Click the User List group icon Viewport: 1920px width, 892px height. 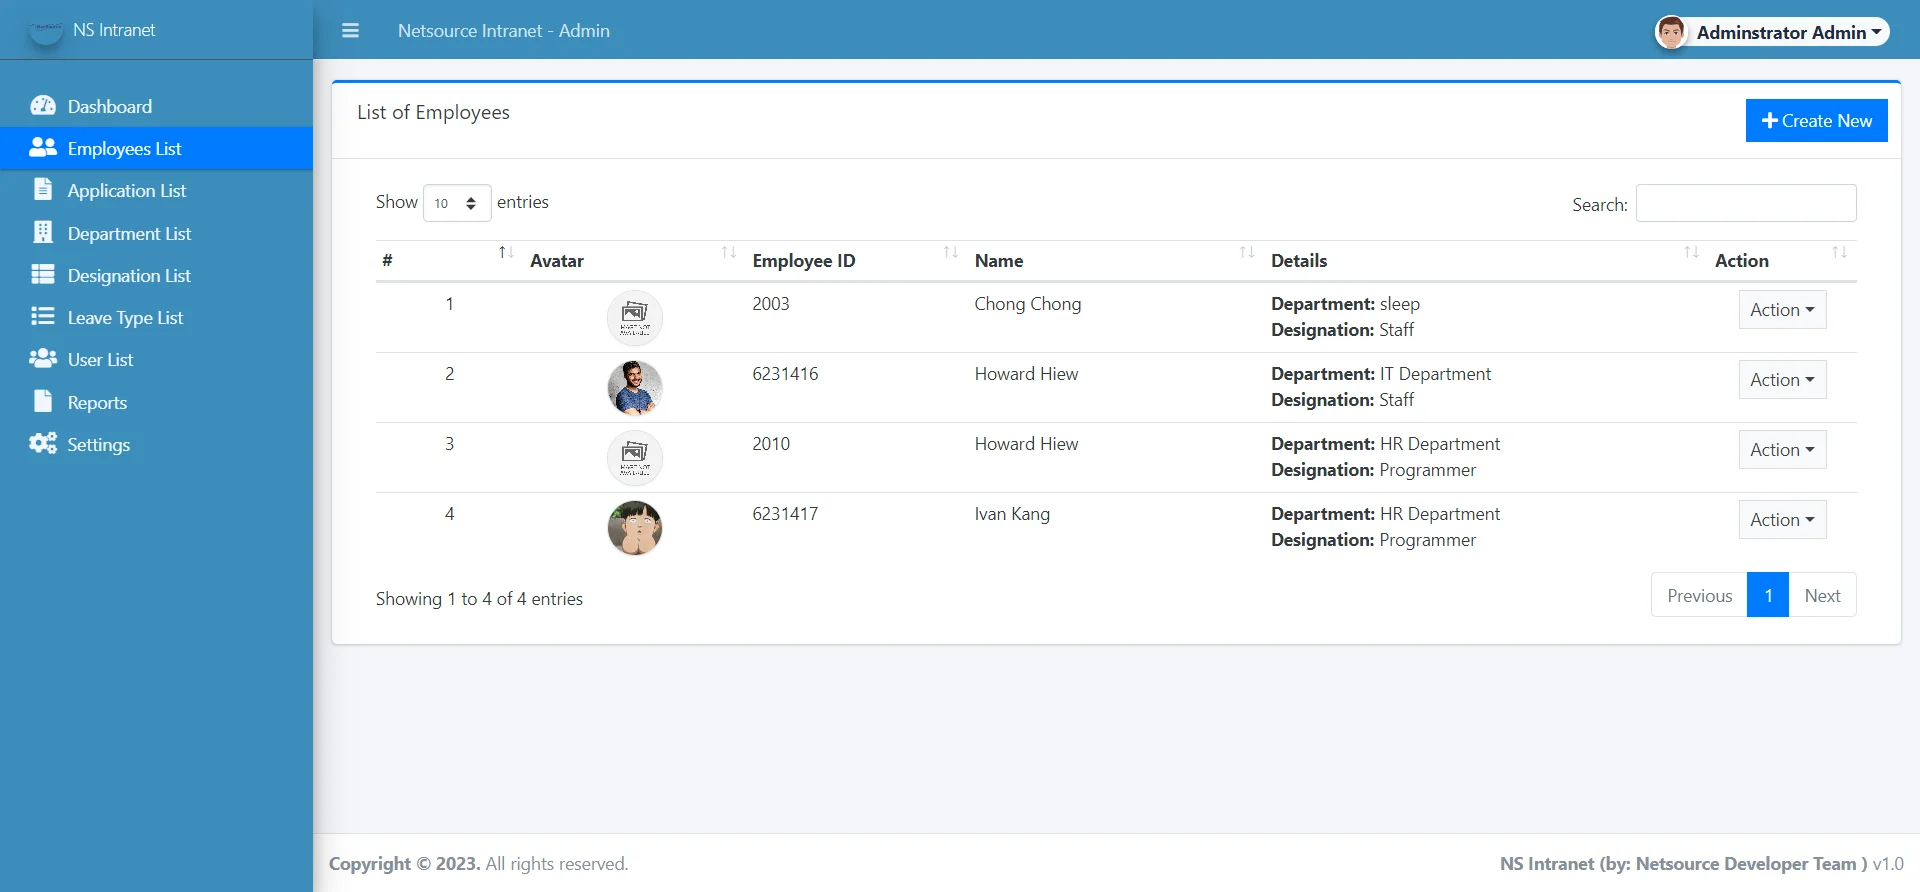pyautogui.click(x=43, y=359)
